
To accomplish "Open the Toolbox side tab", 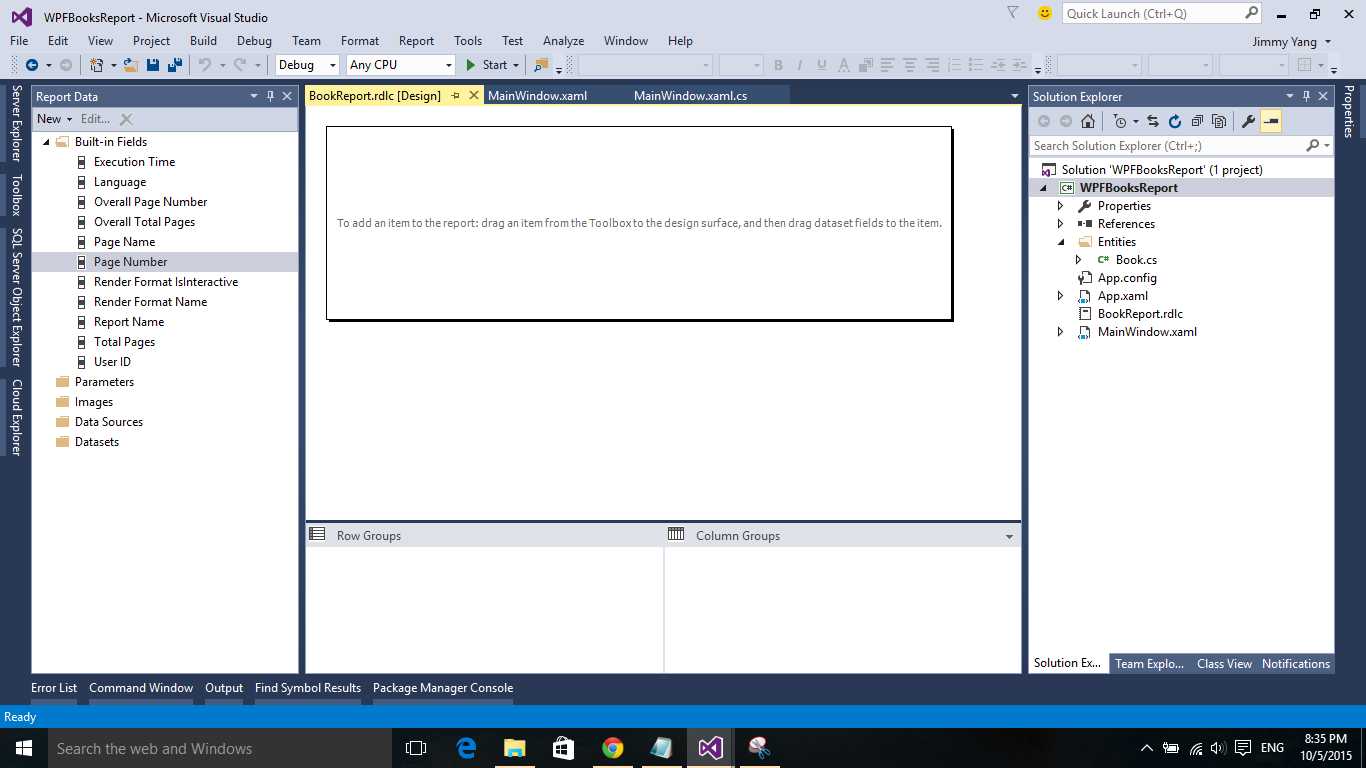I will click(x=16, y=195).
